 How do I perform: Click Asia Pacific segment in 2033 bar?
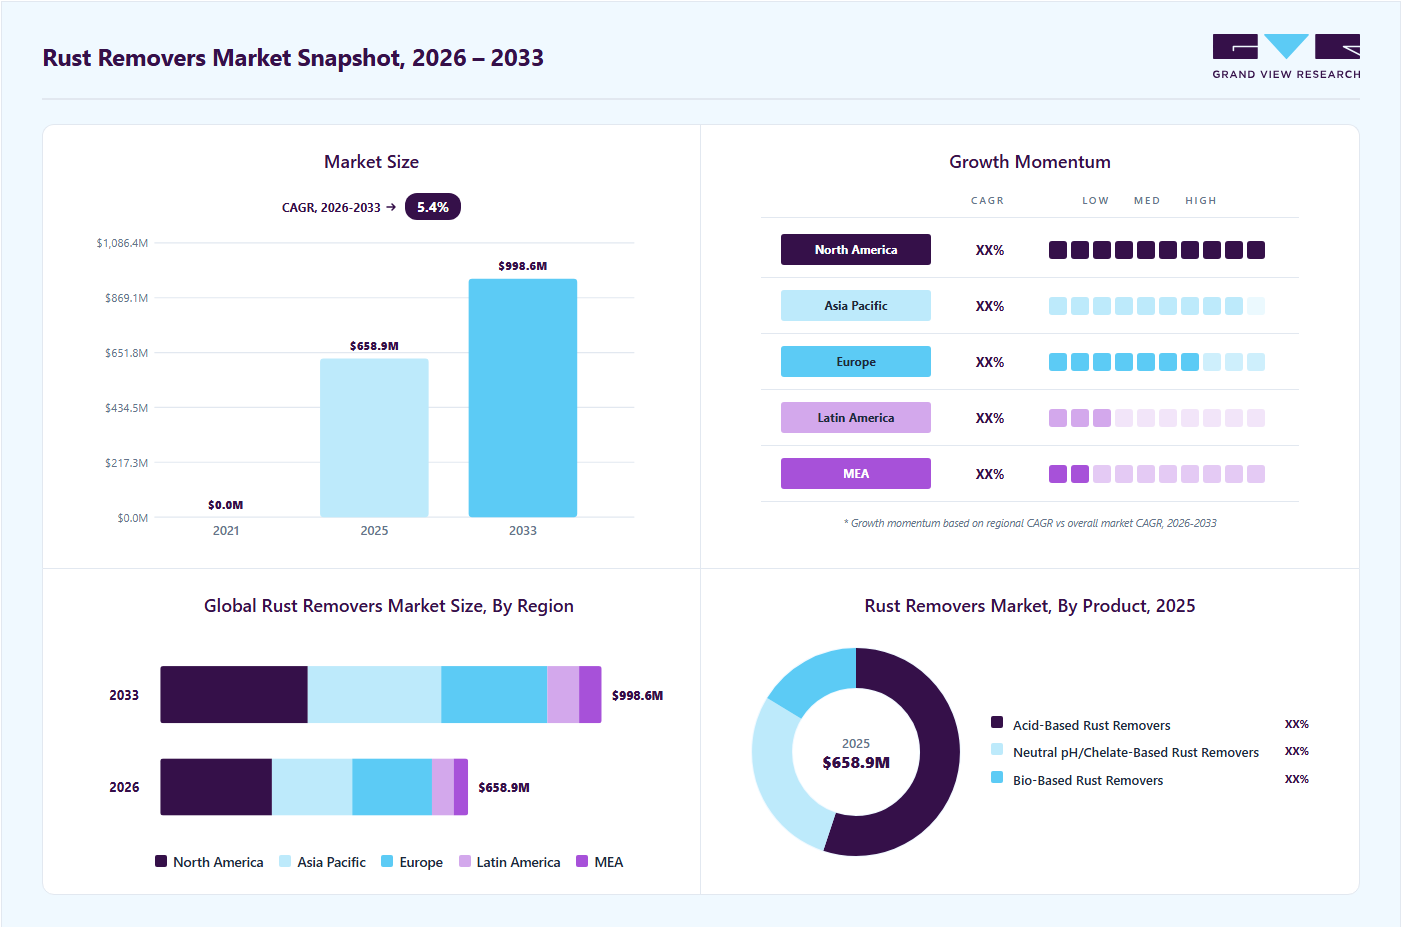click(374, 695)
